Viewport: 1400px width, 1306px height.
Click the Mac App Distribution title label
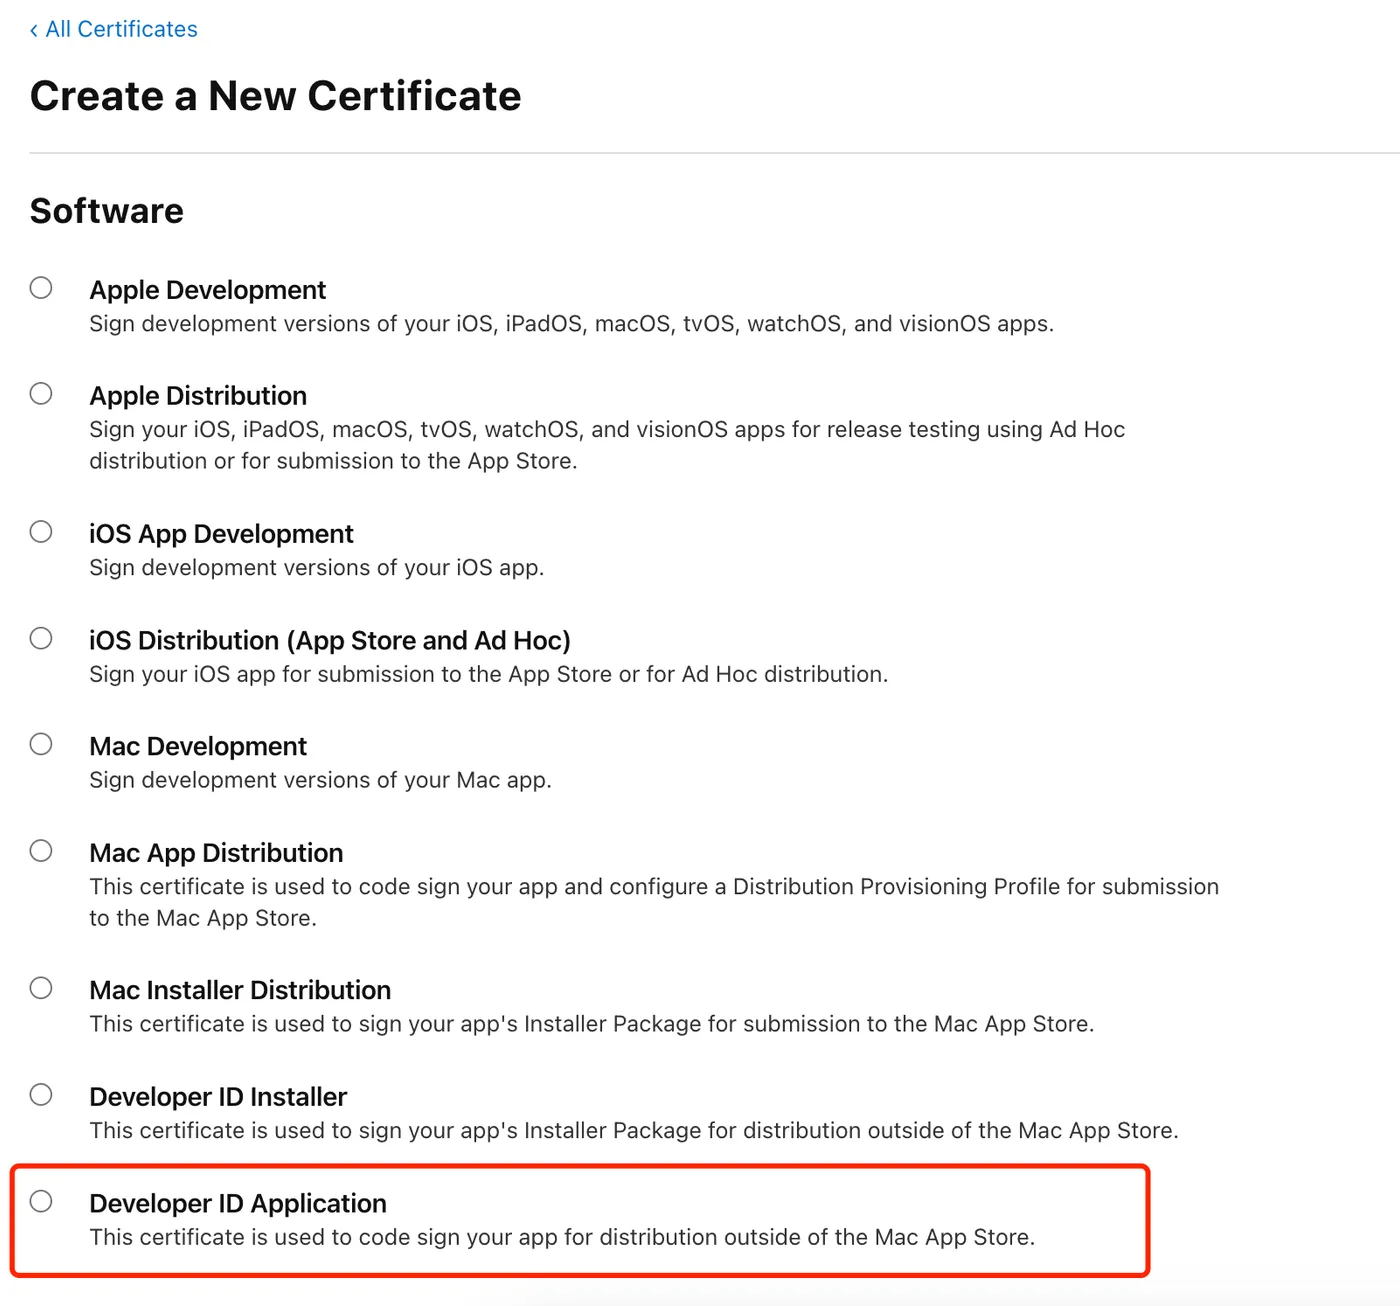click(216, 853)
